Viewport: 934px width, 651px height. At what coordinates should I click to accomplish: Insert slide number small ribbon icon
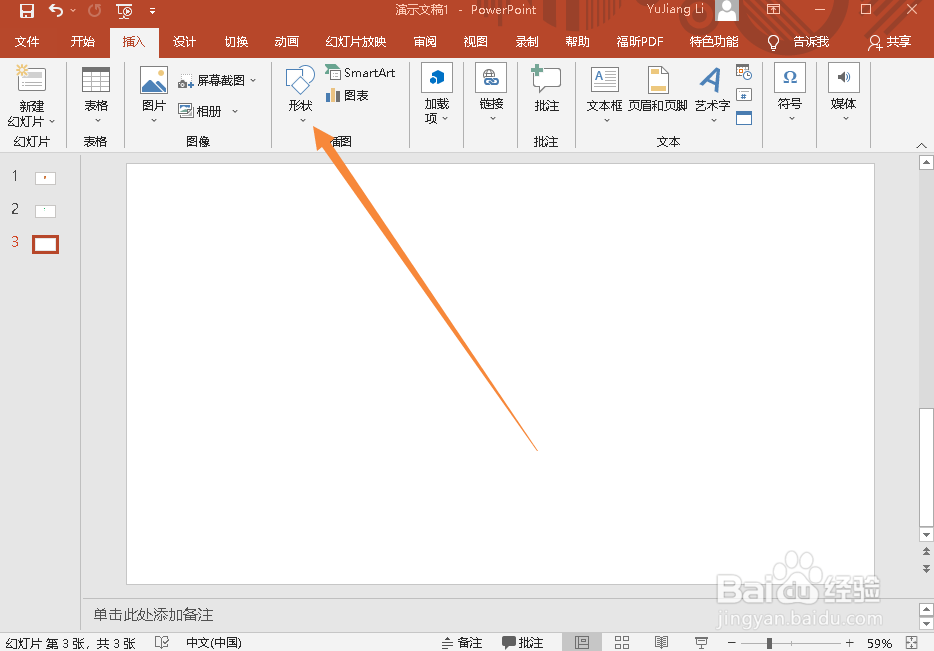click(x=744, y=95)
